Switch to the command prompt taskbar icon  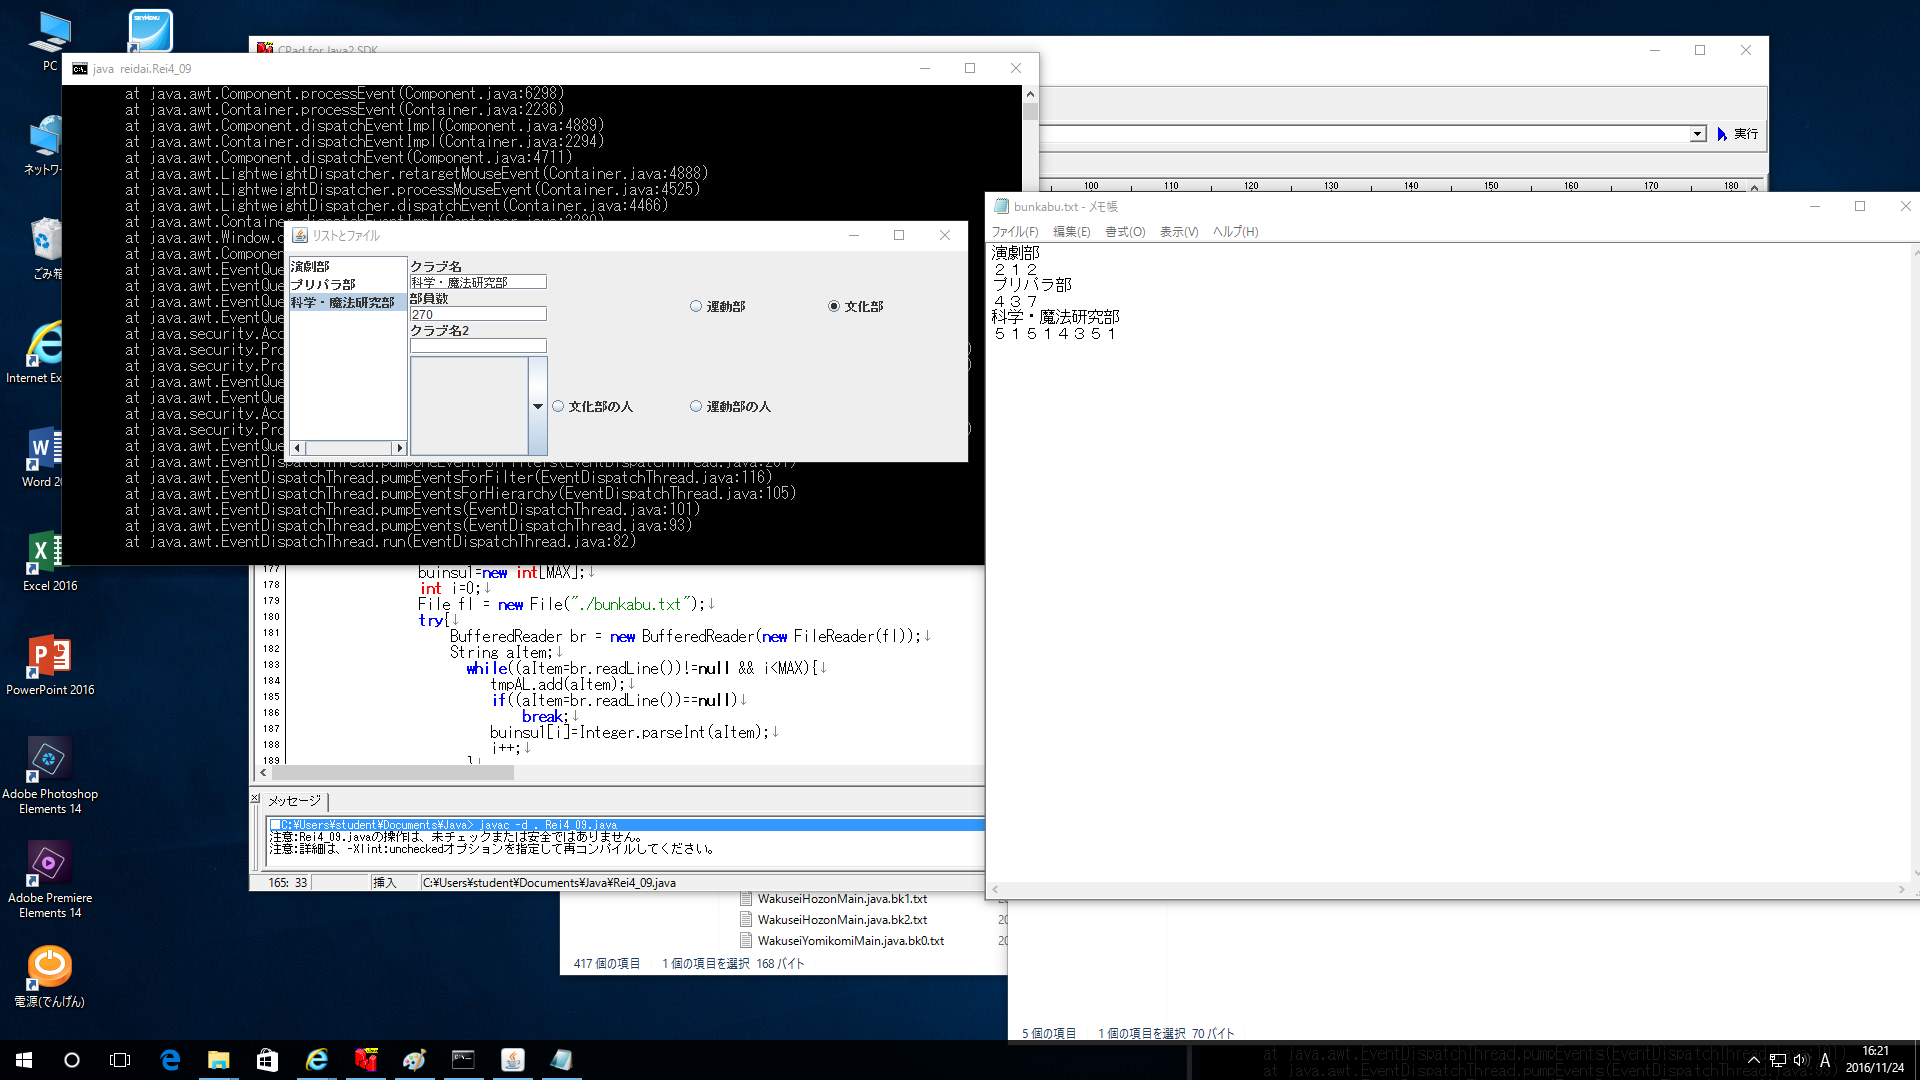(463, 1060)
